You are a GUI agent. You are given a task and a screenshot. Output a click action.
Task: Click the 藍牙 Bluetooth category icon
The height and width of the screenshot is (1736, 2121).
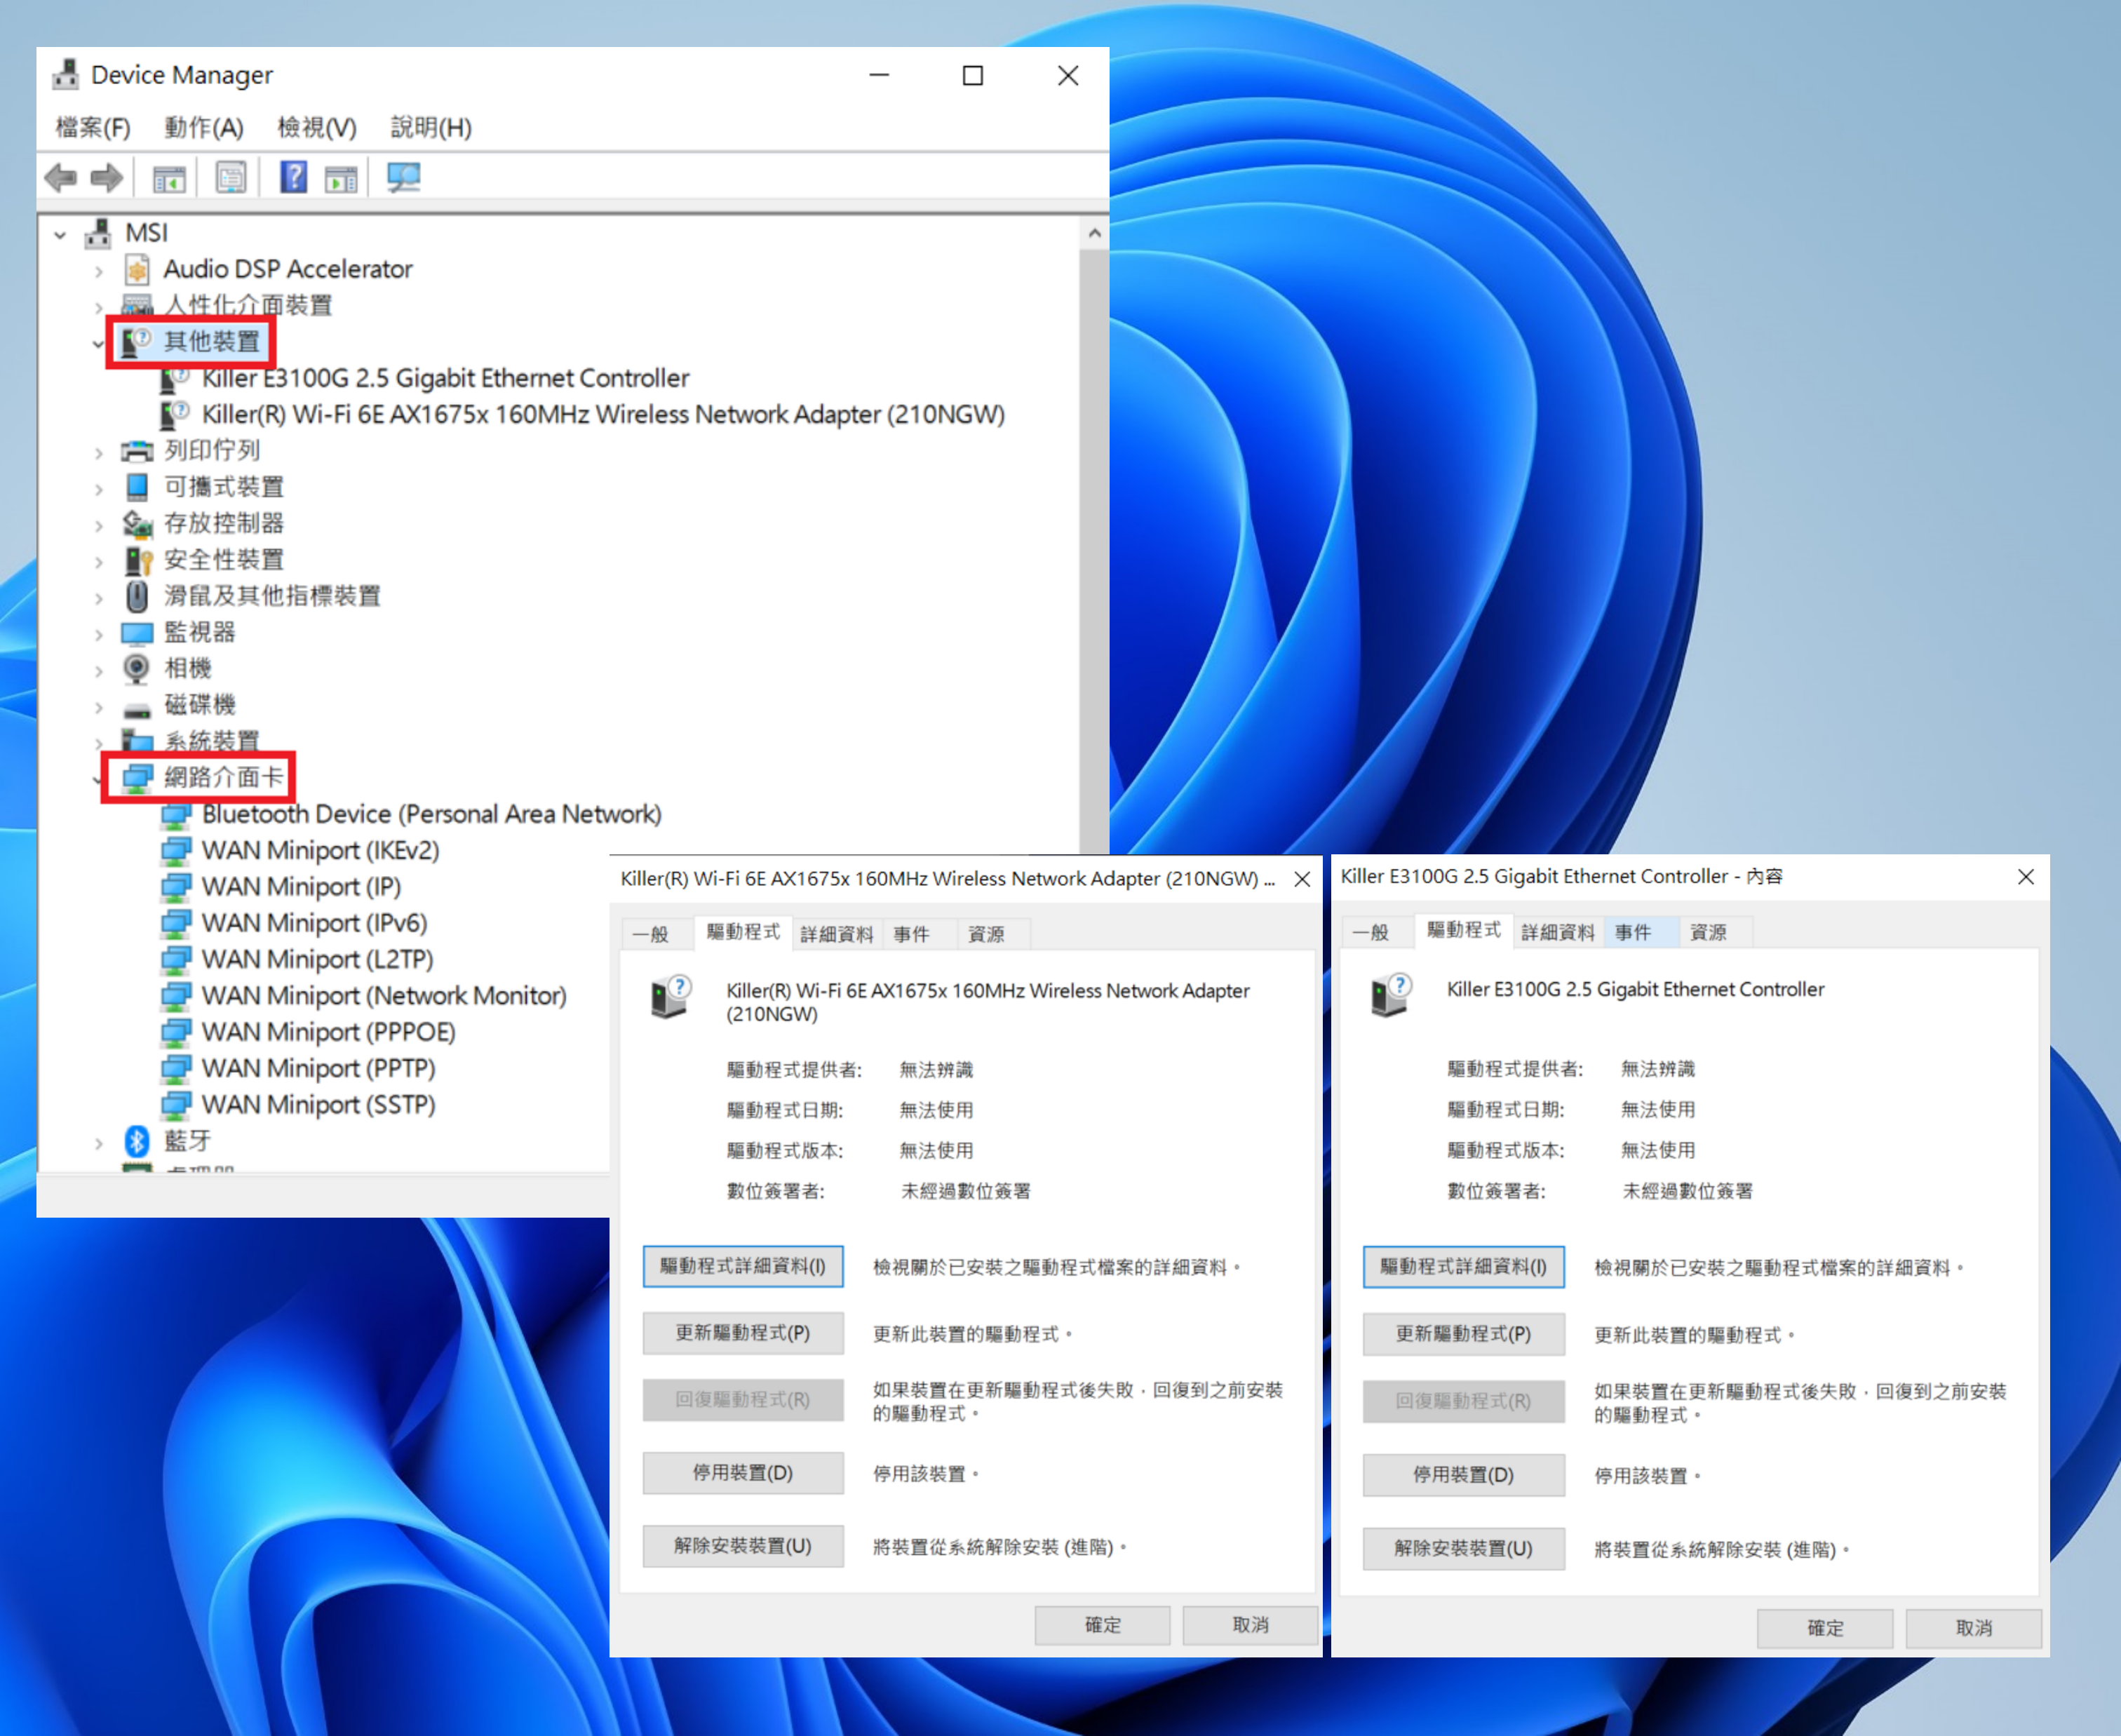pos(137,1141)
